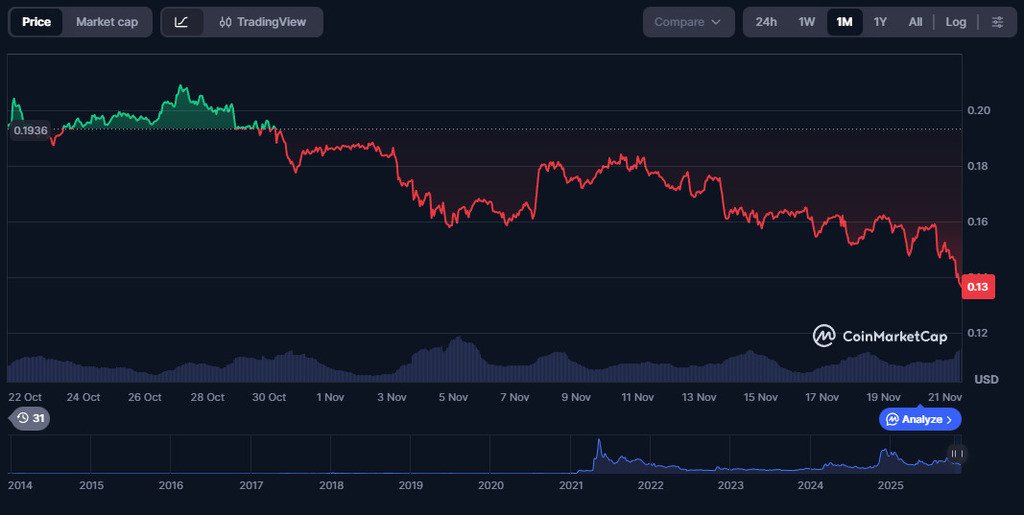The width and height of the screenshot is (1024, 515).
Task: Switch to TradingView chart mode
Action: (x=263, y=22)
